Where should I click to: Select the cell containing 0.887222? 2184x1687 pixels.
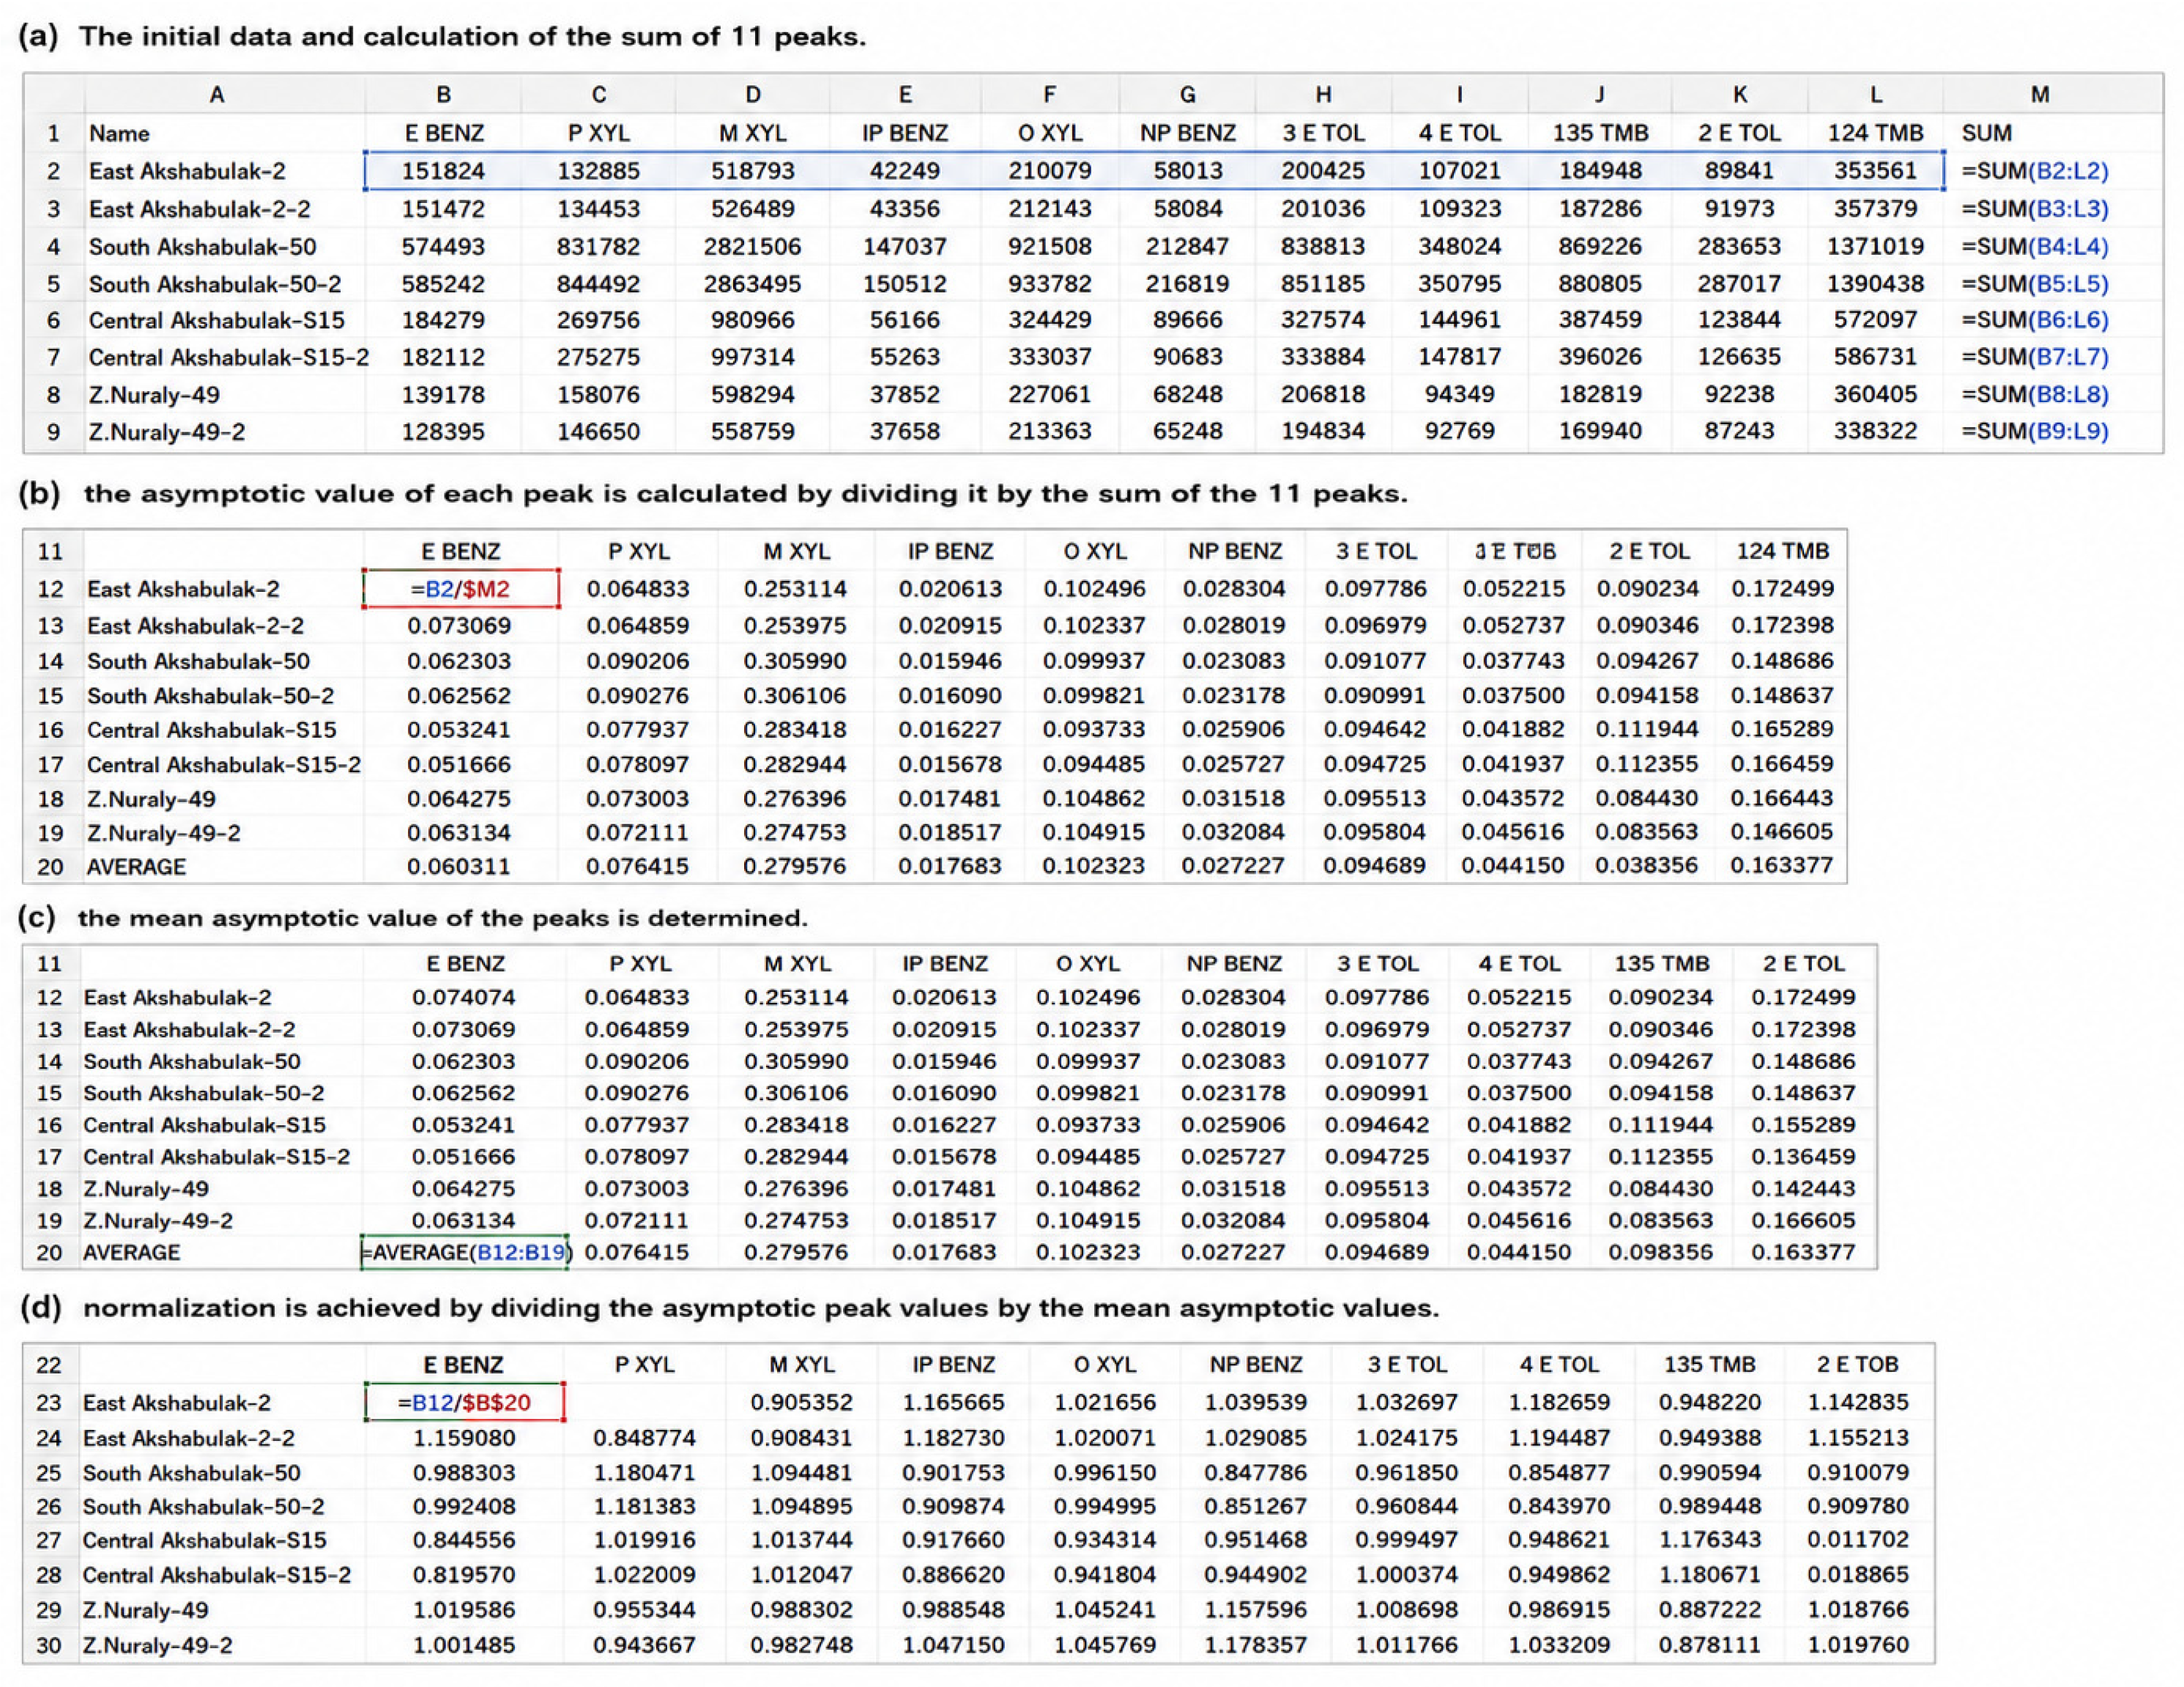click(x=1709, y=1610)
